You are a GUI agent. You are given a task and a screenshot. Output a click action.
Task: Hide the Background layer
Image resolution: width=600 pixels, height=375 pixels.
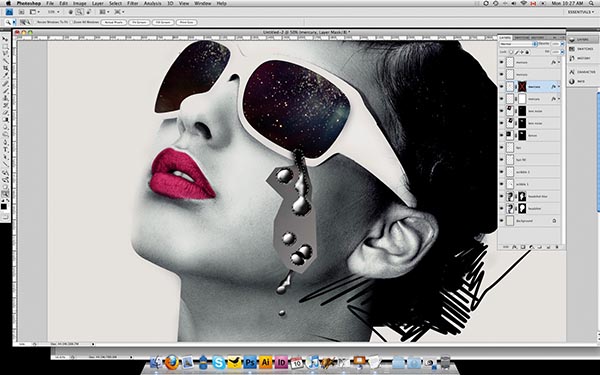click(502, 221)
